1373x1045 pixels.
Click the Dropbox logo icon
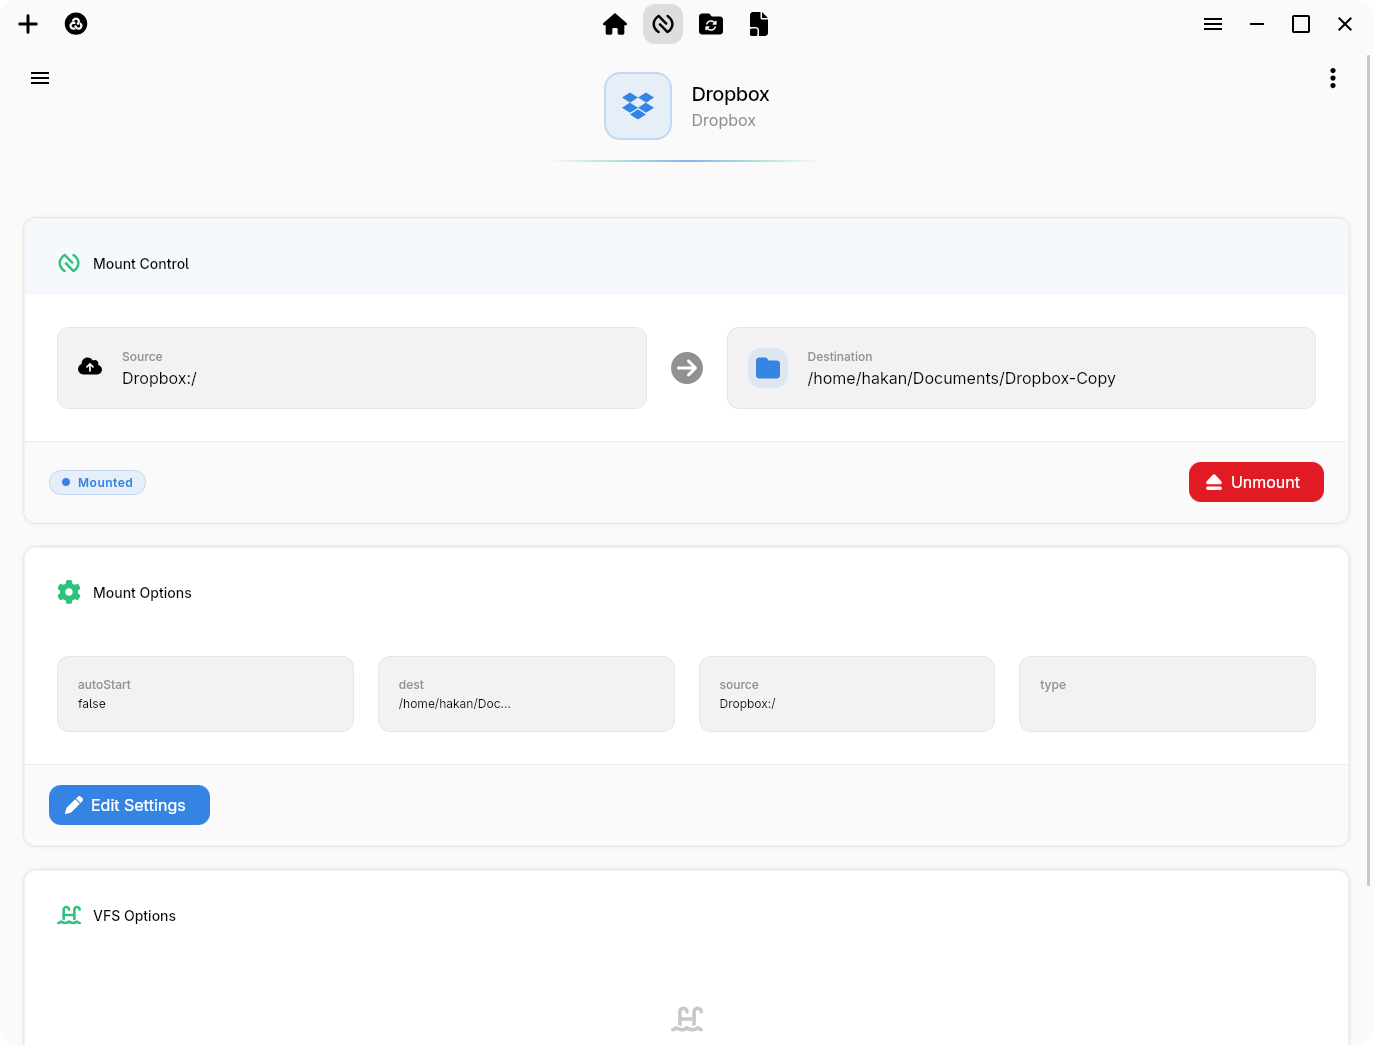pos(638,106)
